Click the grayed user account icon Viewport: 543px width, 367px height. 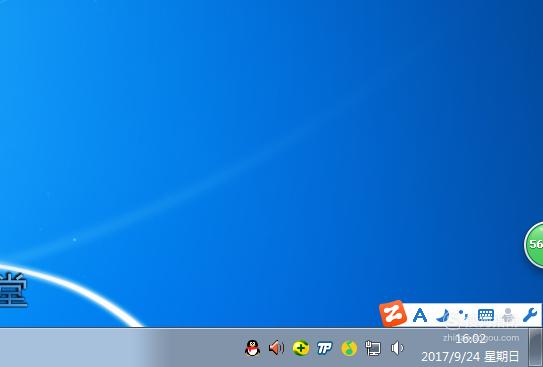point(508,315)
